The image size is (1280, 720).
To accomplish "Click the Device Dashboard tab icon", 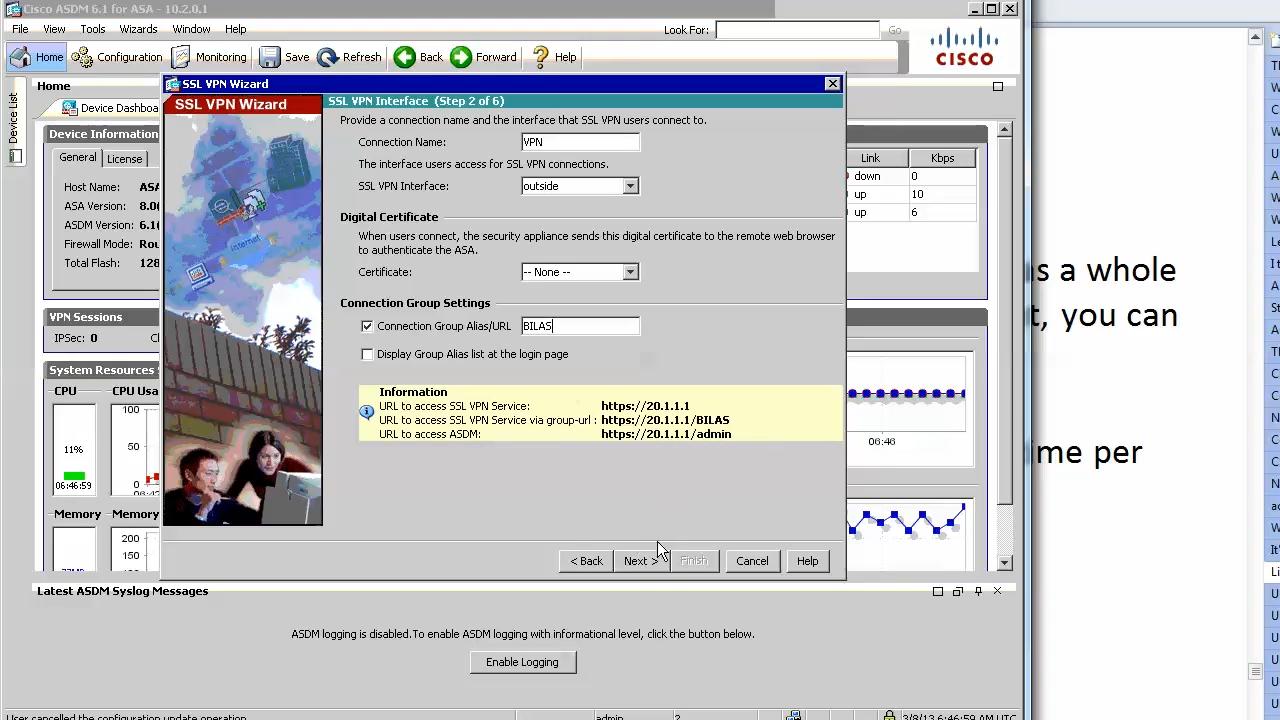I will click(69, 108).
